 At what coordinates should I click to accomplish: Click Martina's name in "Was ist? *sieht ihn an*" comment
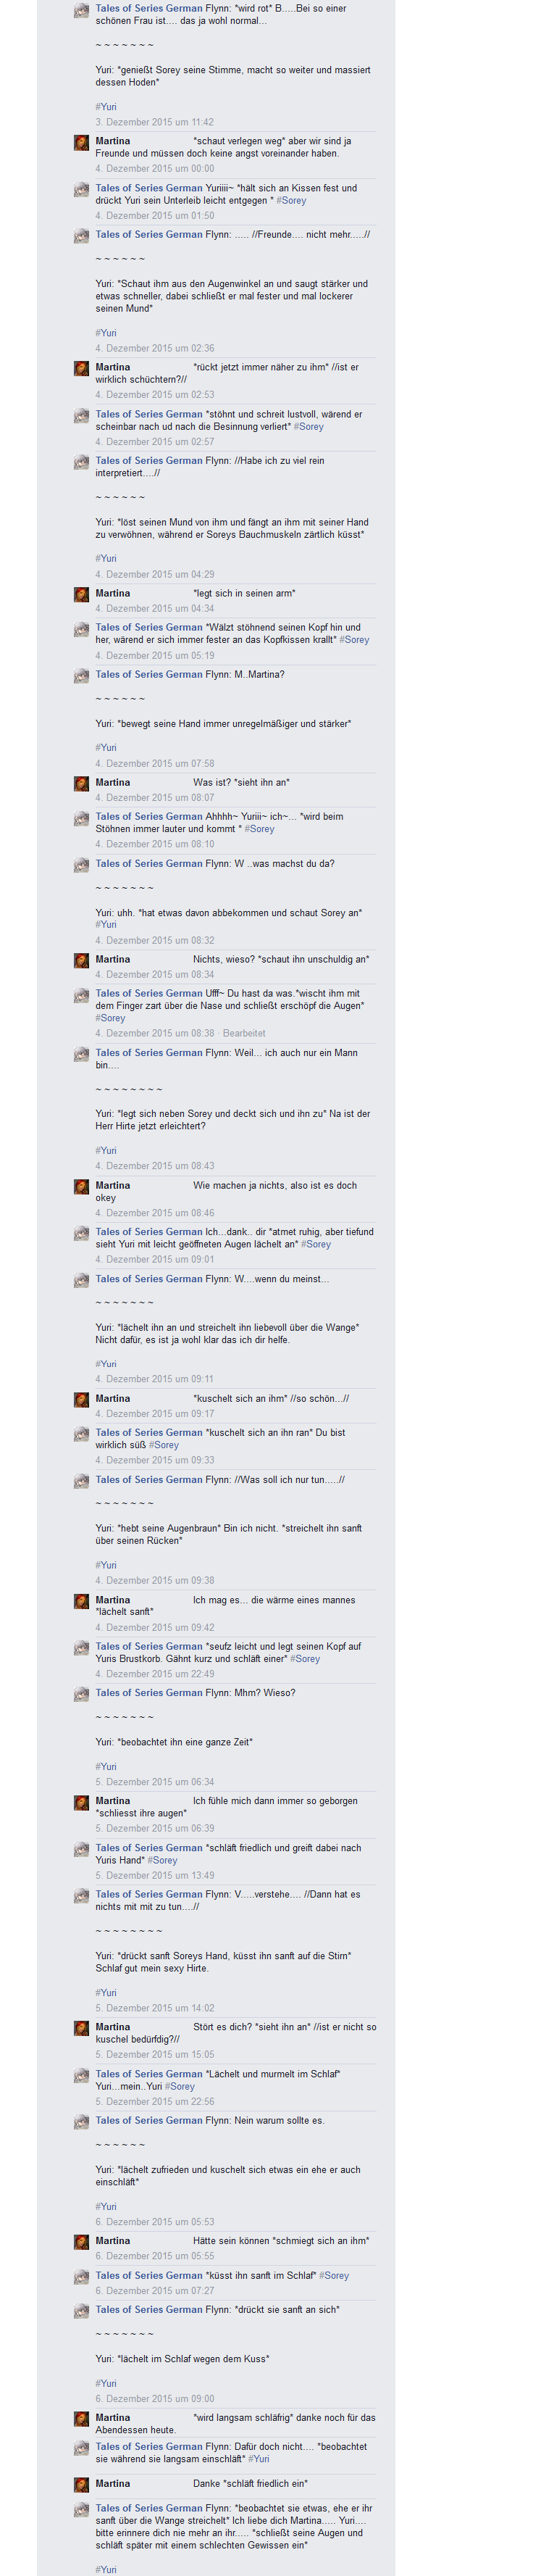(x=113, y=782)
